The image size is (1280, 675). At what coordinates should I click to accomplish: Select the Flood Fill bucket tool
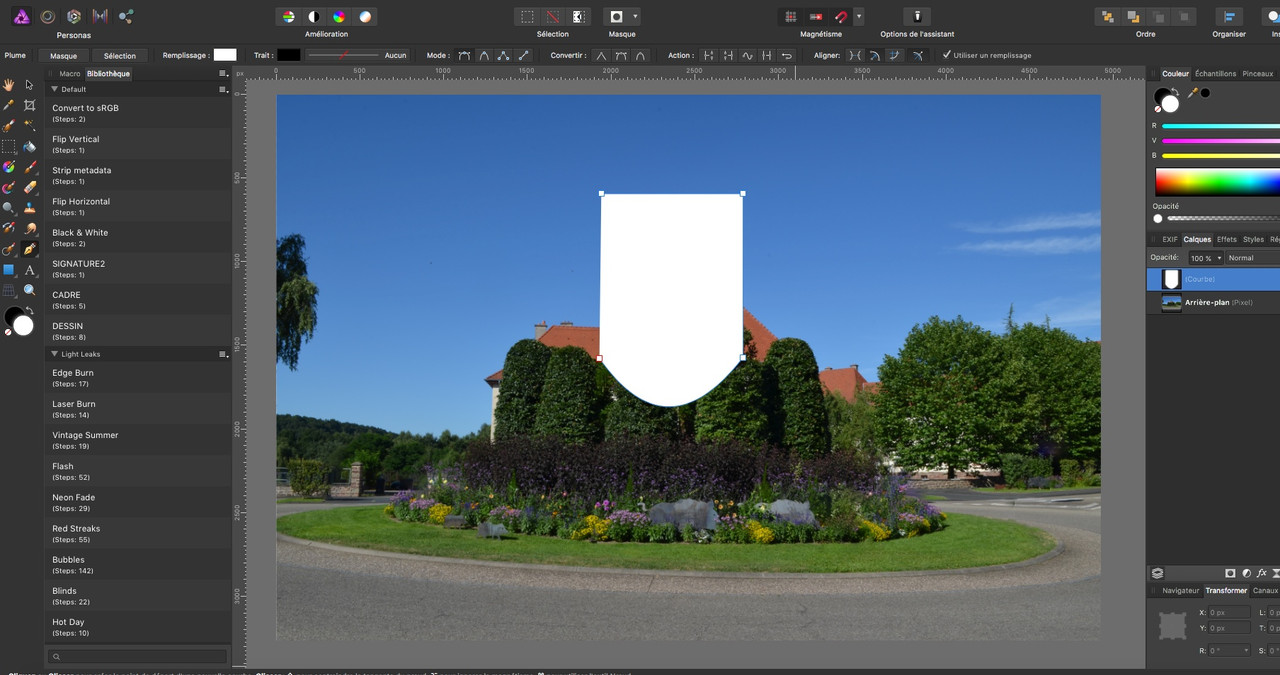coord(30,146)
